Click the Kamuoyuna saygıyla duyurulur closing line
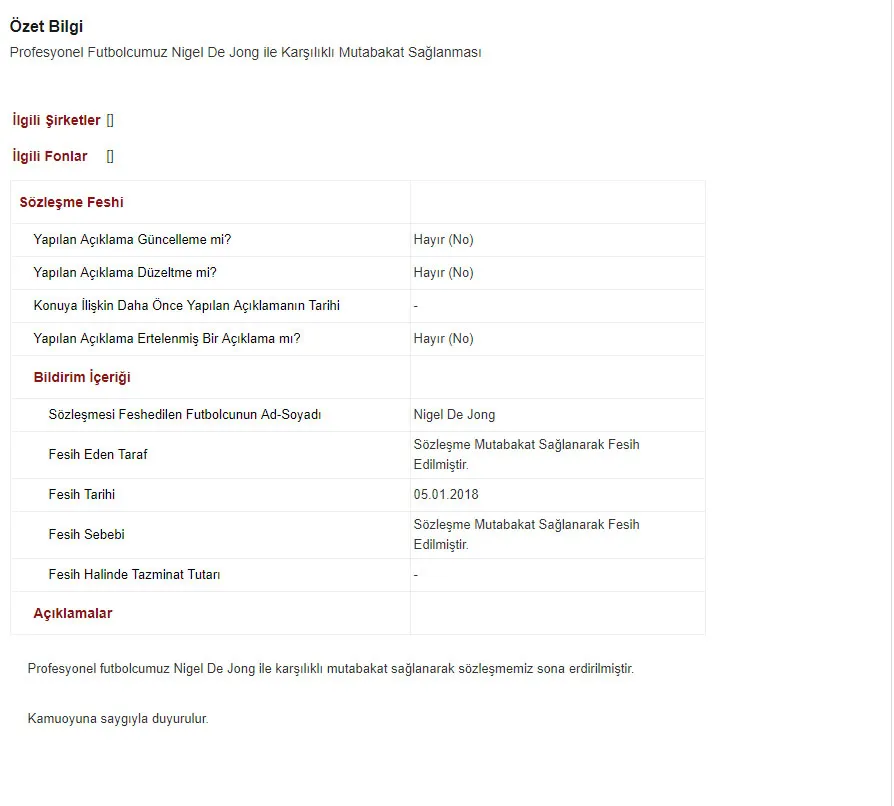 click(x=118, y=719)
